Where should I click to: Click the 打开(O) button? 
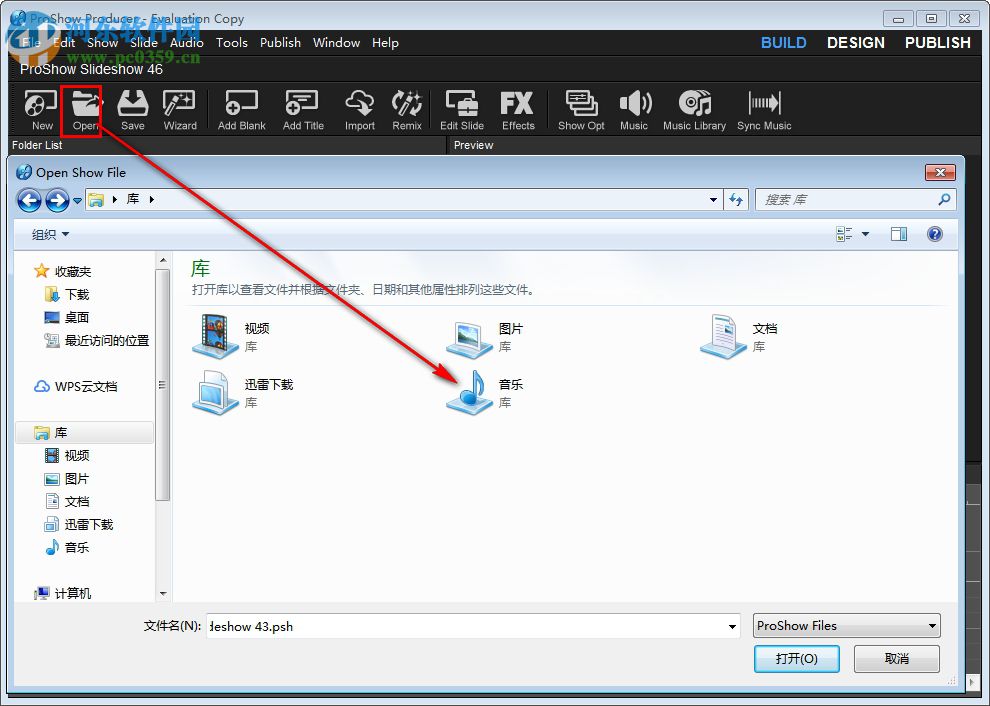[796, 658]
